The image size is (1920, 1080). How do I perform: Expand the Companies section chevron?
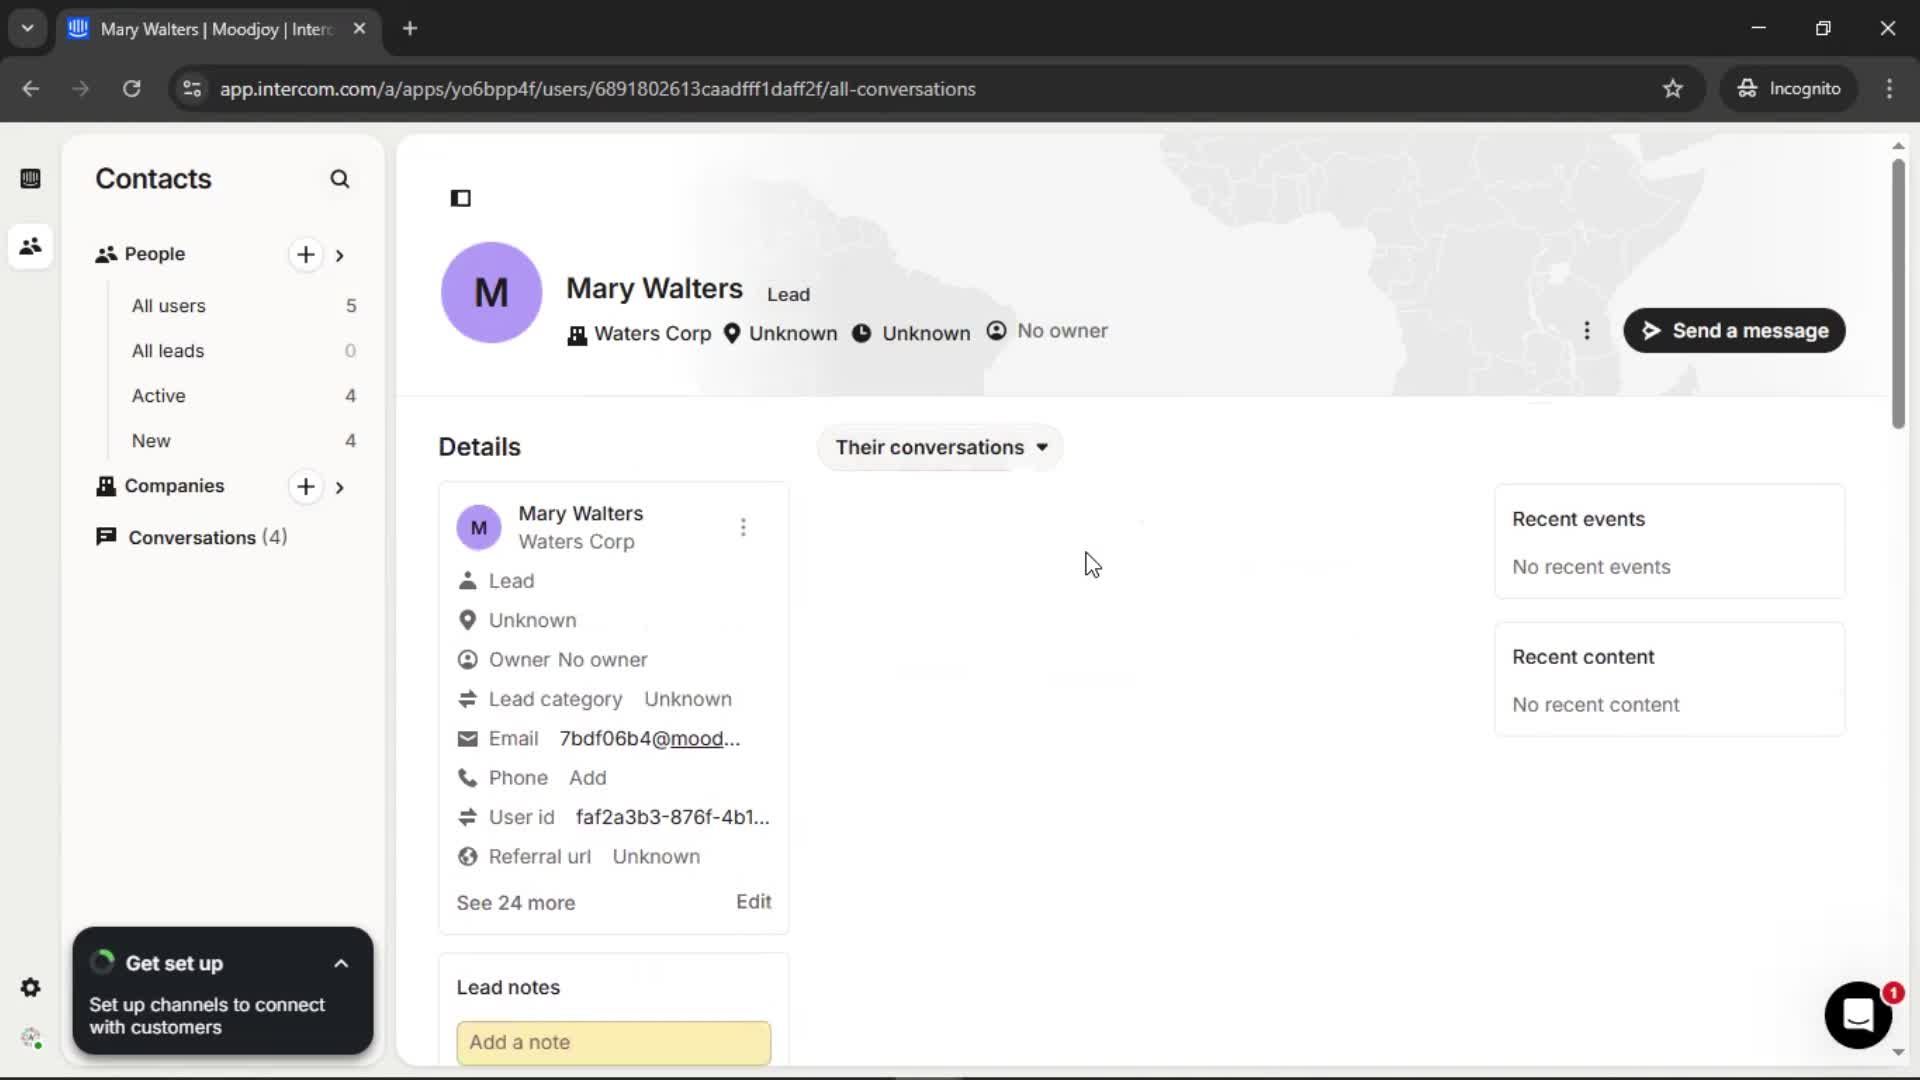340,487
